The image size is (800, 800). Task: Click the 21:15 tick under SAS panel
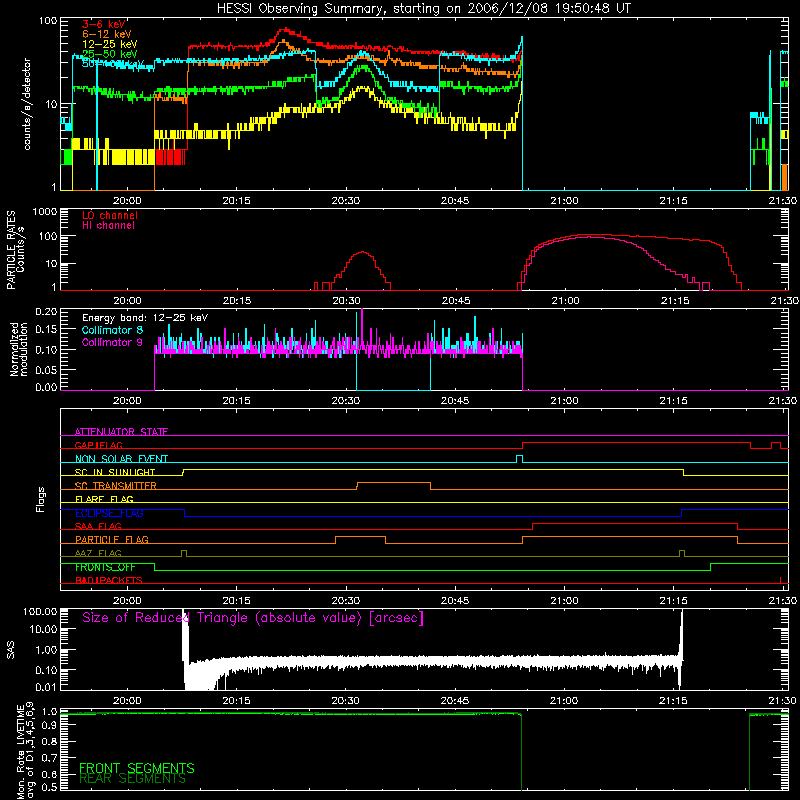point(673,701)
